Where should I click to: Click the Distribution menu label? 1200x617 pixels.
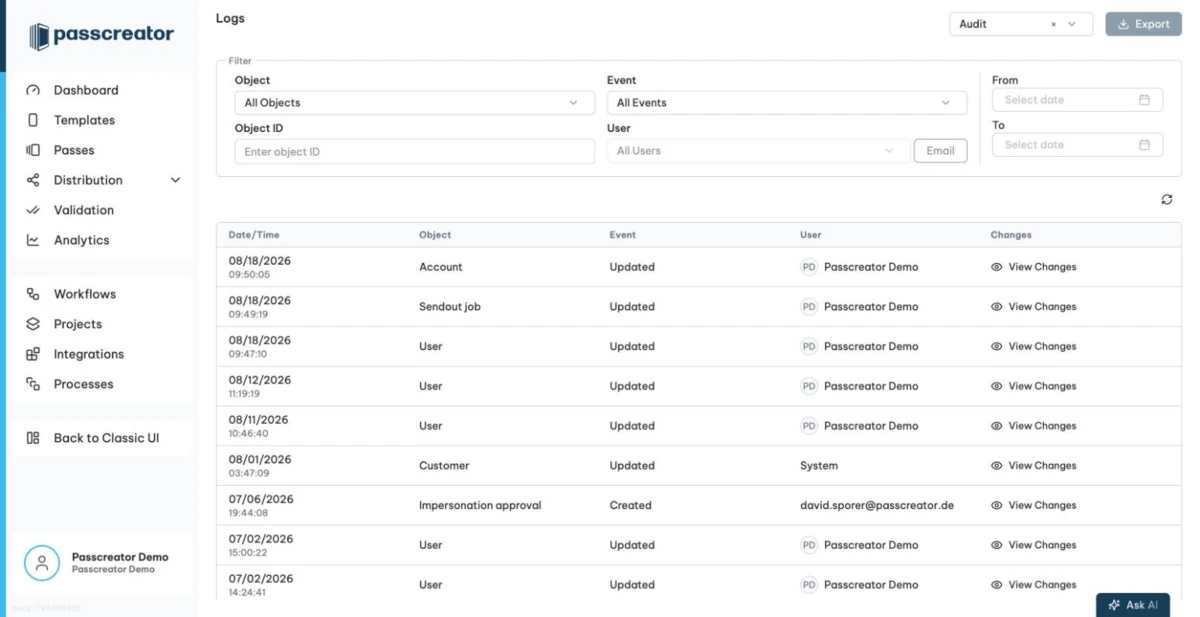88,180
